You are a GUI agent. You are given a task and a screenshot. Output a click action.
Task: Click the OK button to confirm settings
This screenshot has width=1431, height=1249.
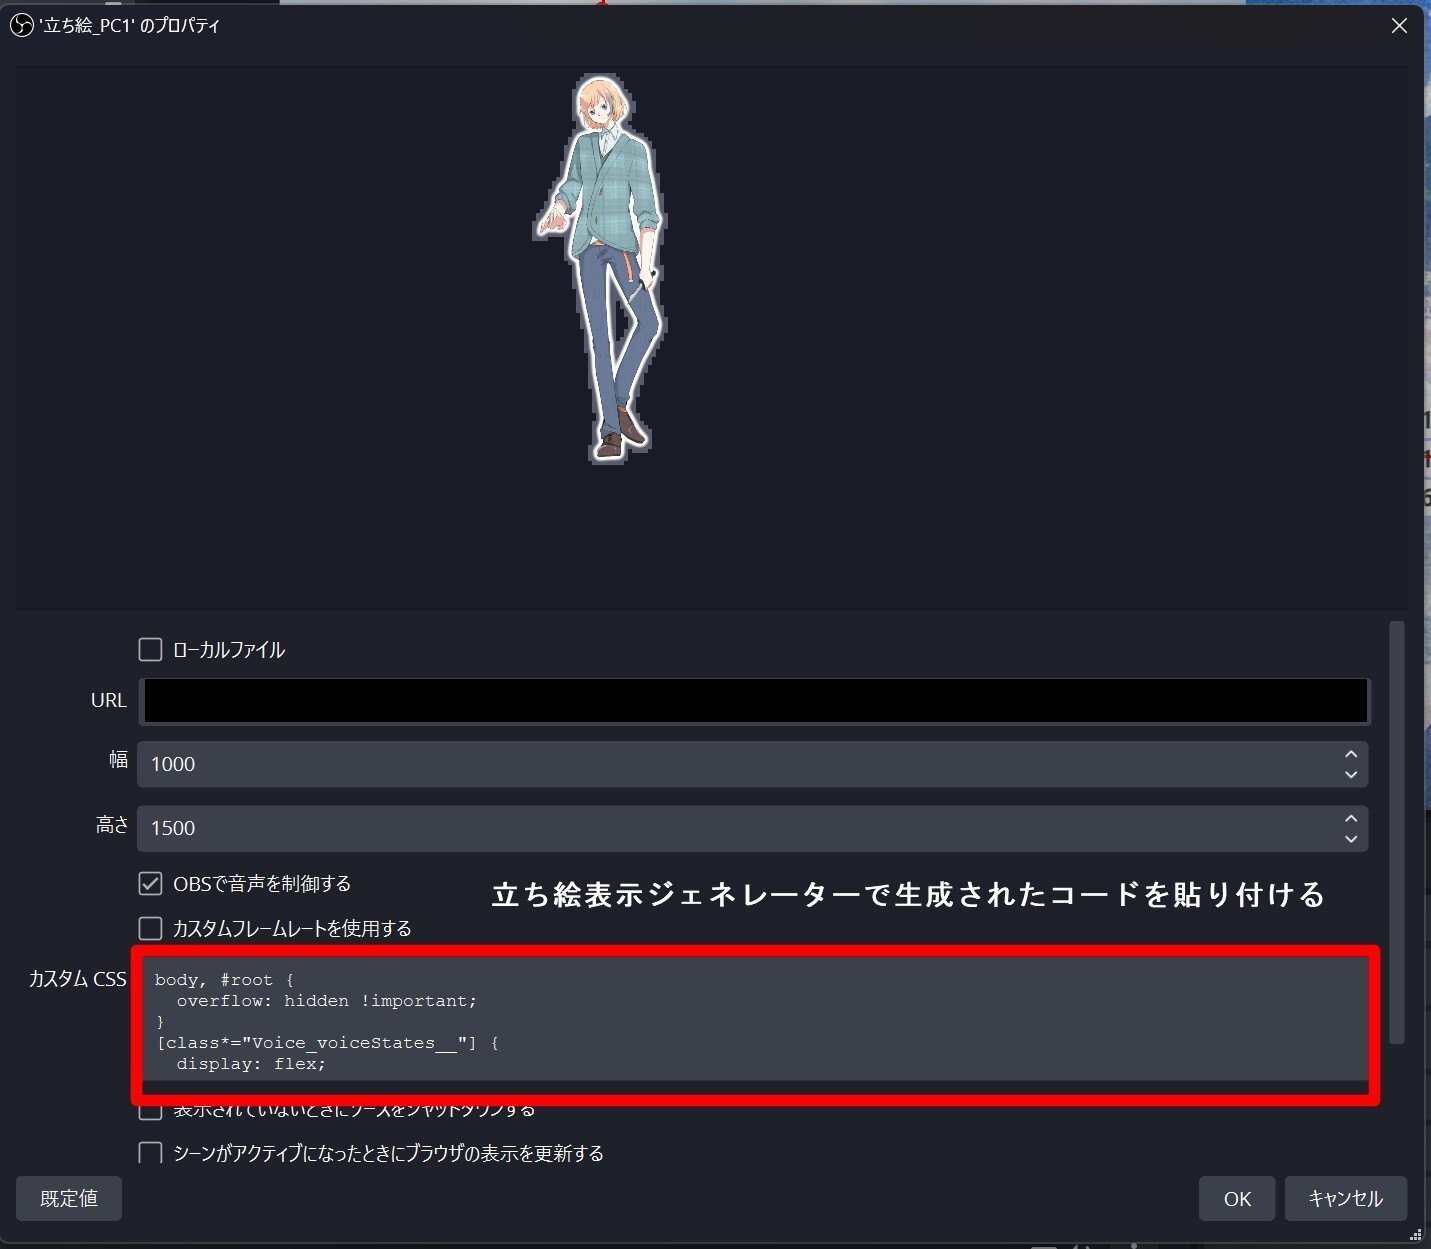point(1237,1198)
